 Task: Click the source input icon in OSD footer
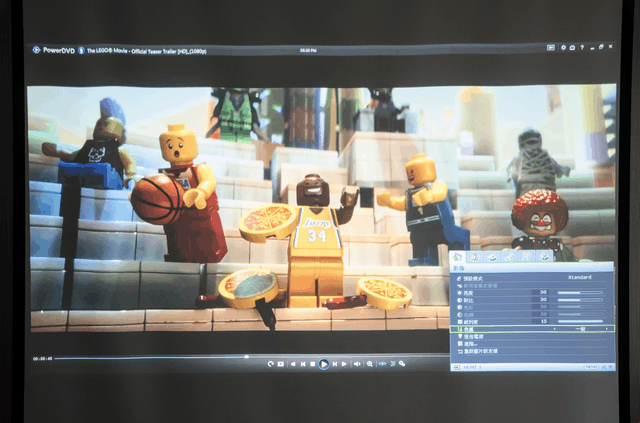(456, 367)
